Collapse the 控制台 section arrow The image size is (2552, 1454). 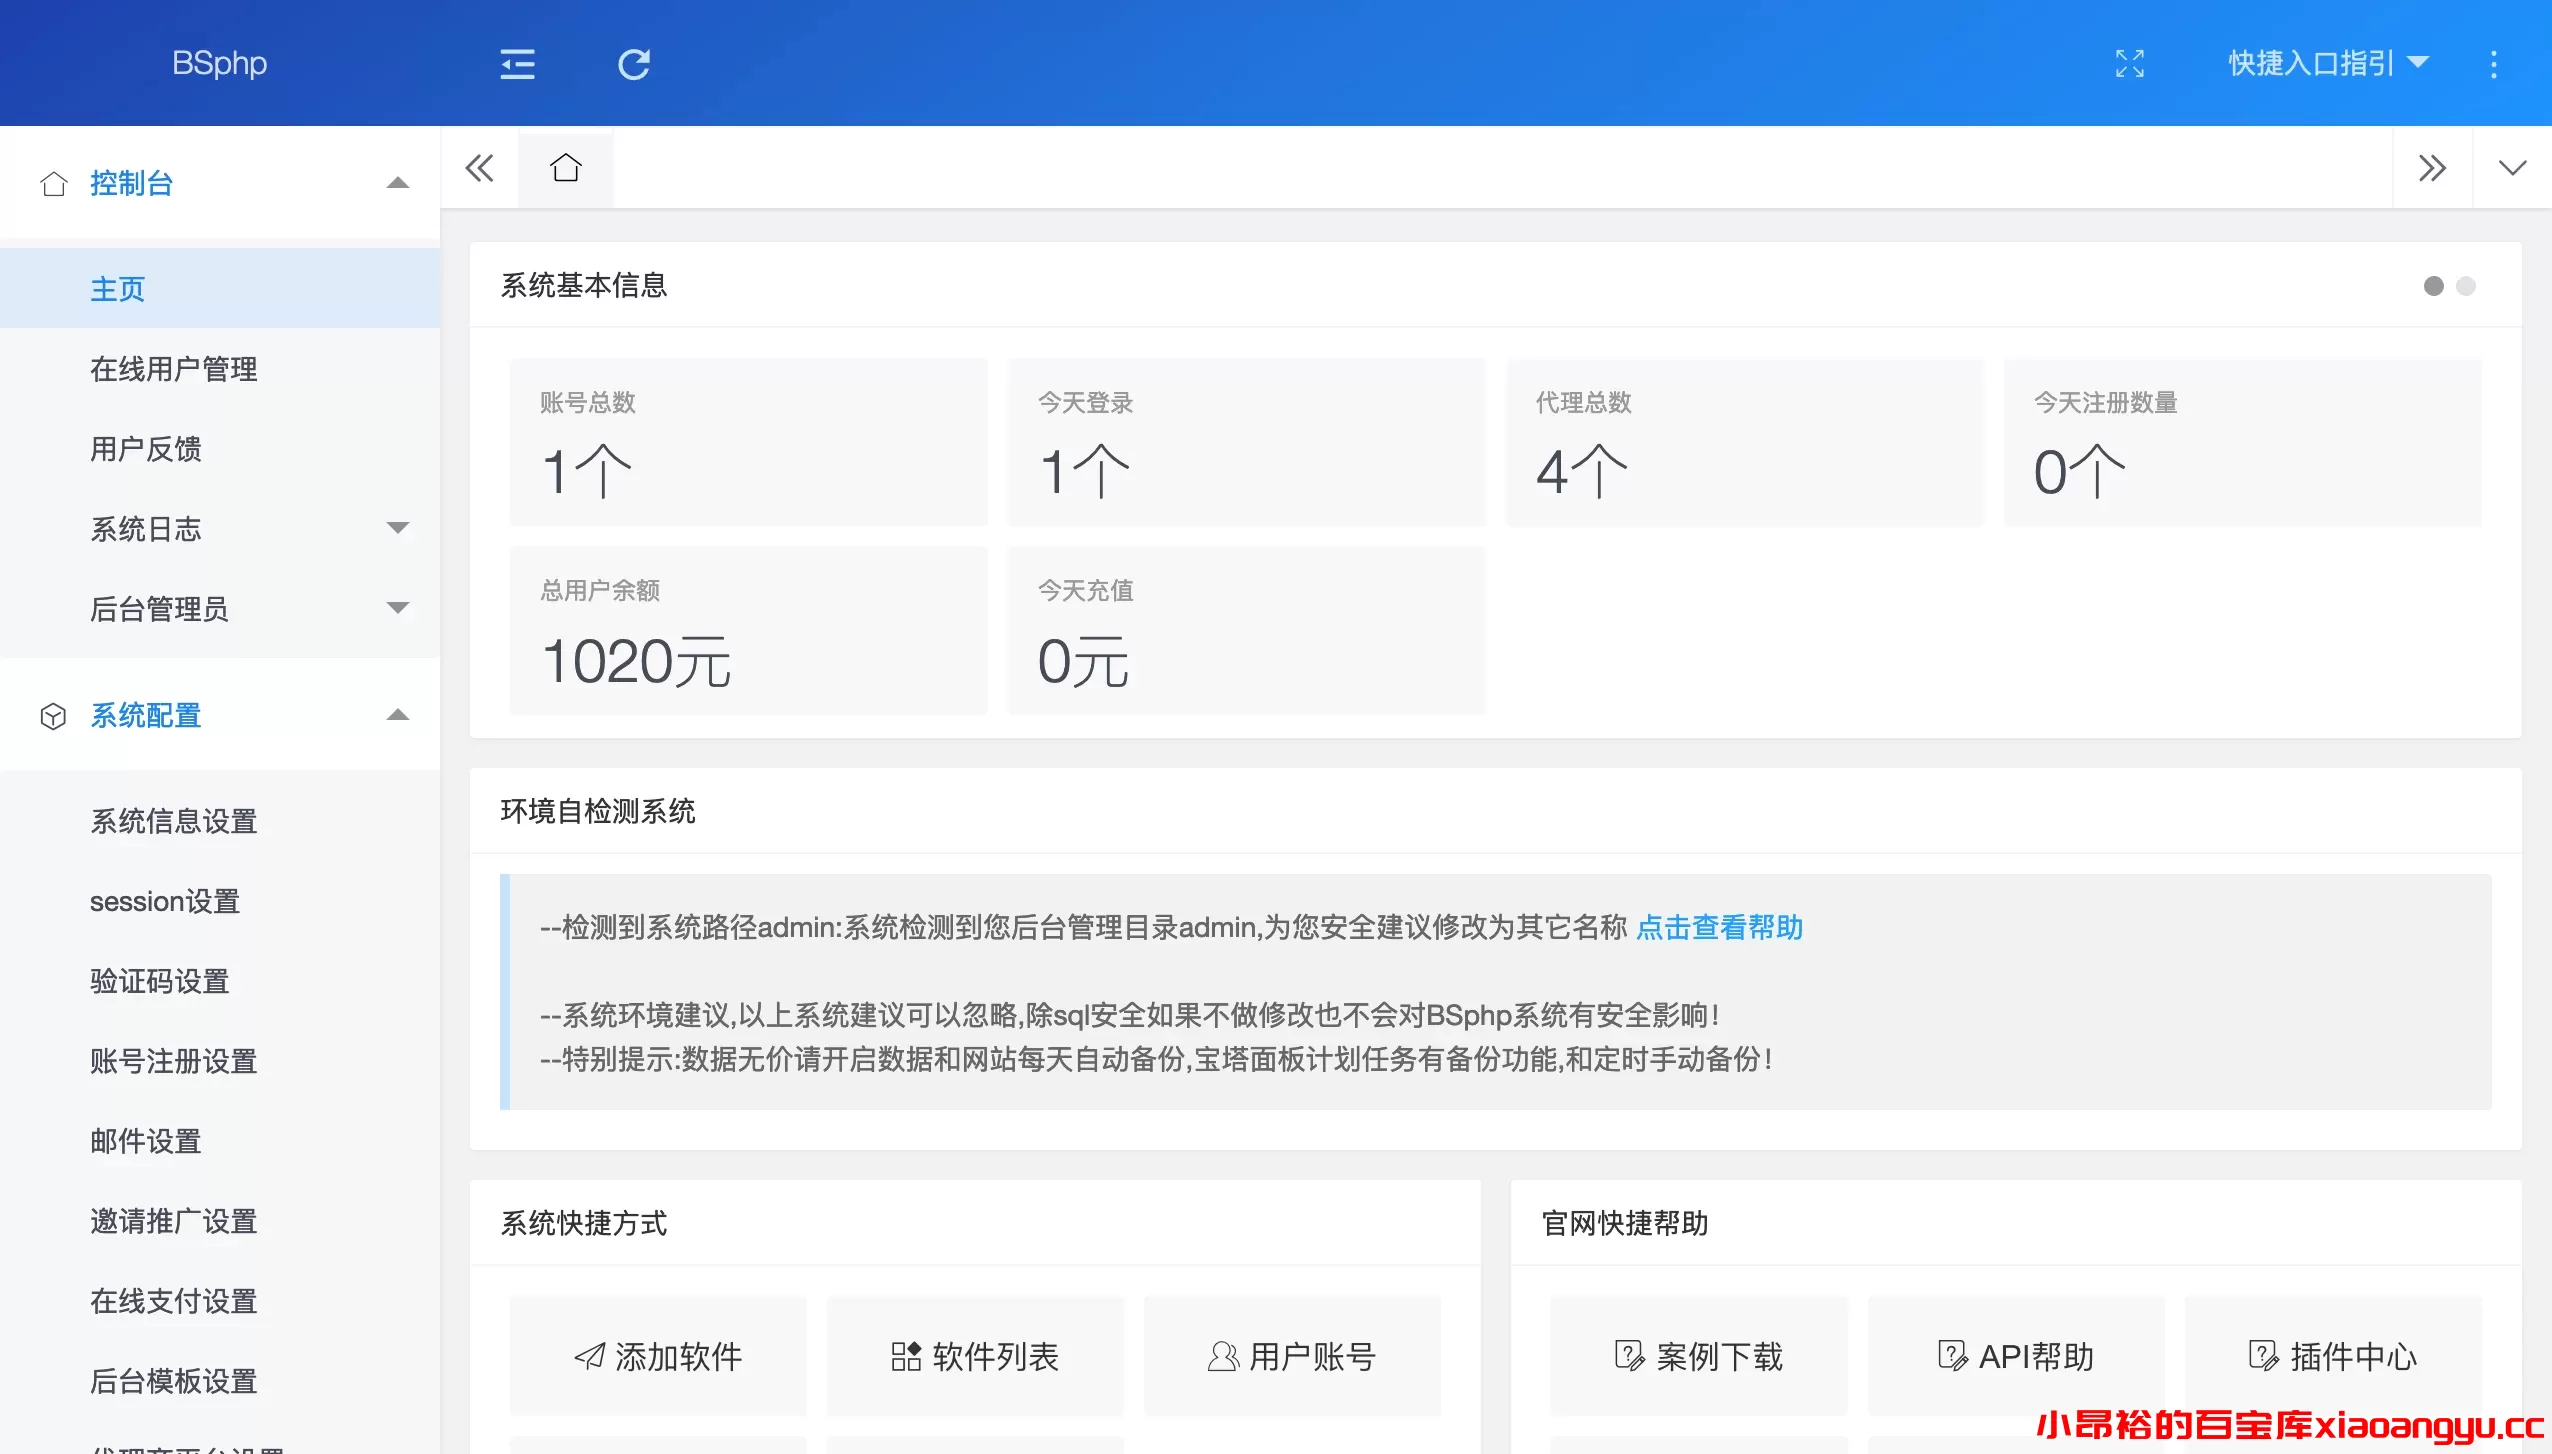coord(398,183)
